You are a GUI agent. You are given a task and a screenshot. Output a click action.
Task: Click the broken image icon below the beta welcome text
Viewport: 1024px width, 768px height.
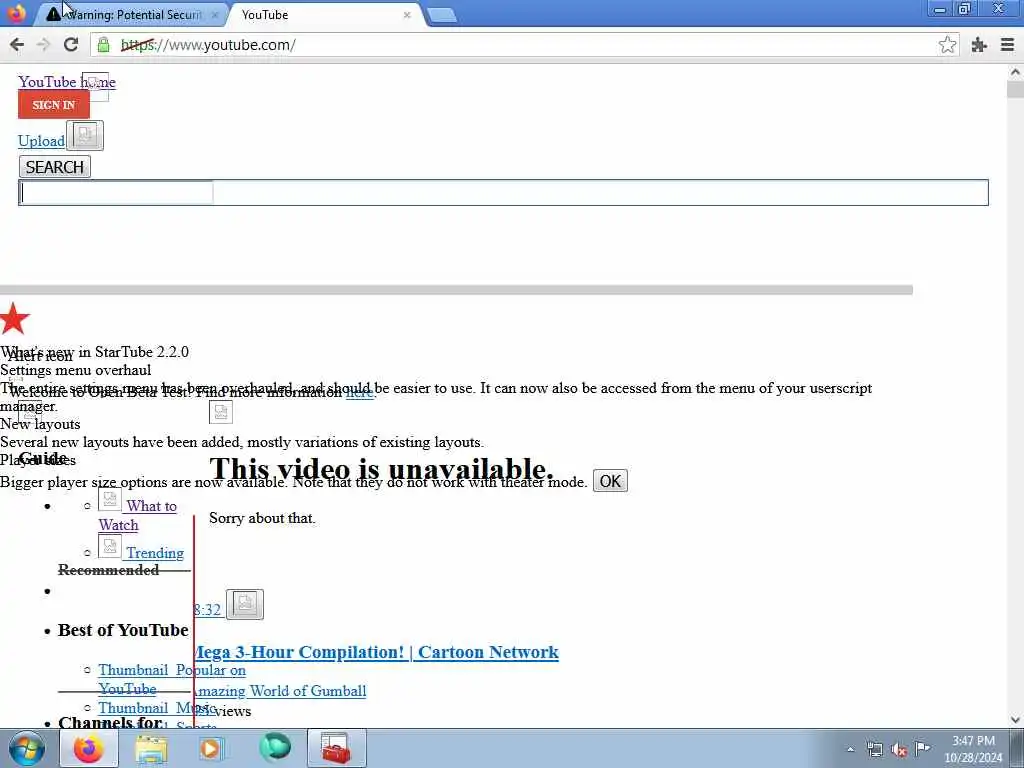tap(221, 412)
